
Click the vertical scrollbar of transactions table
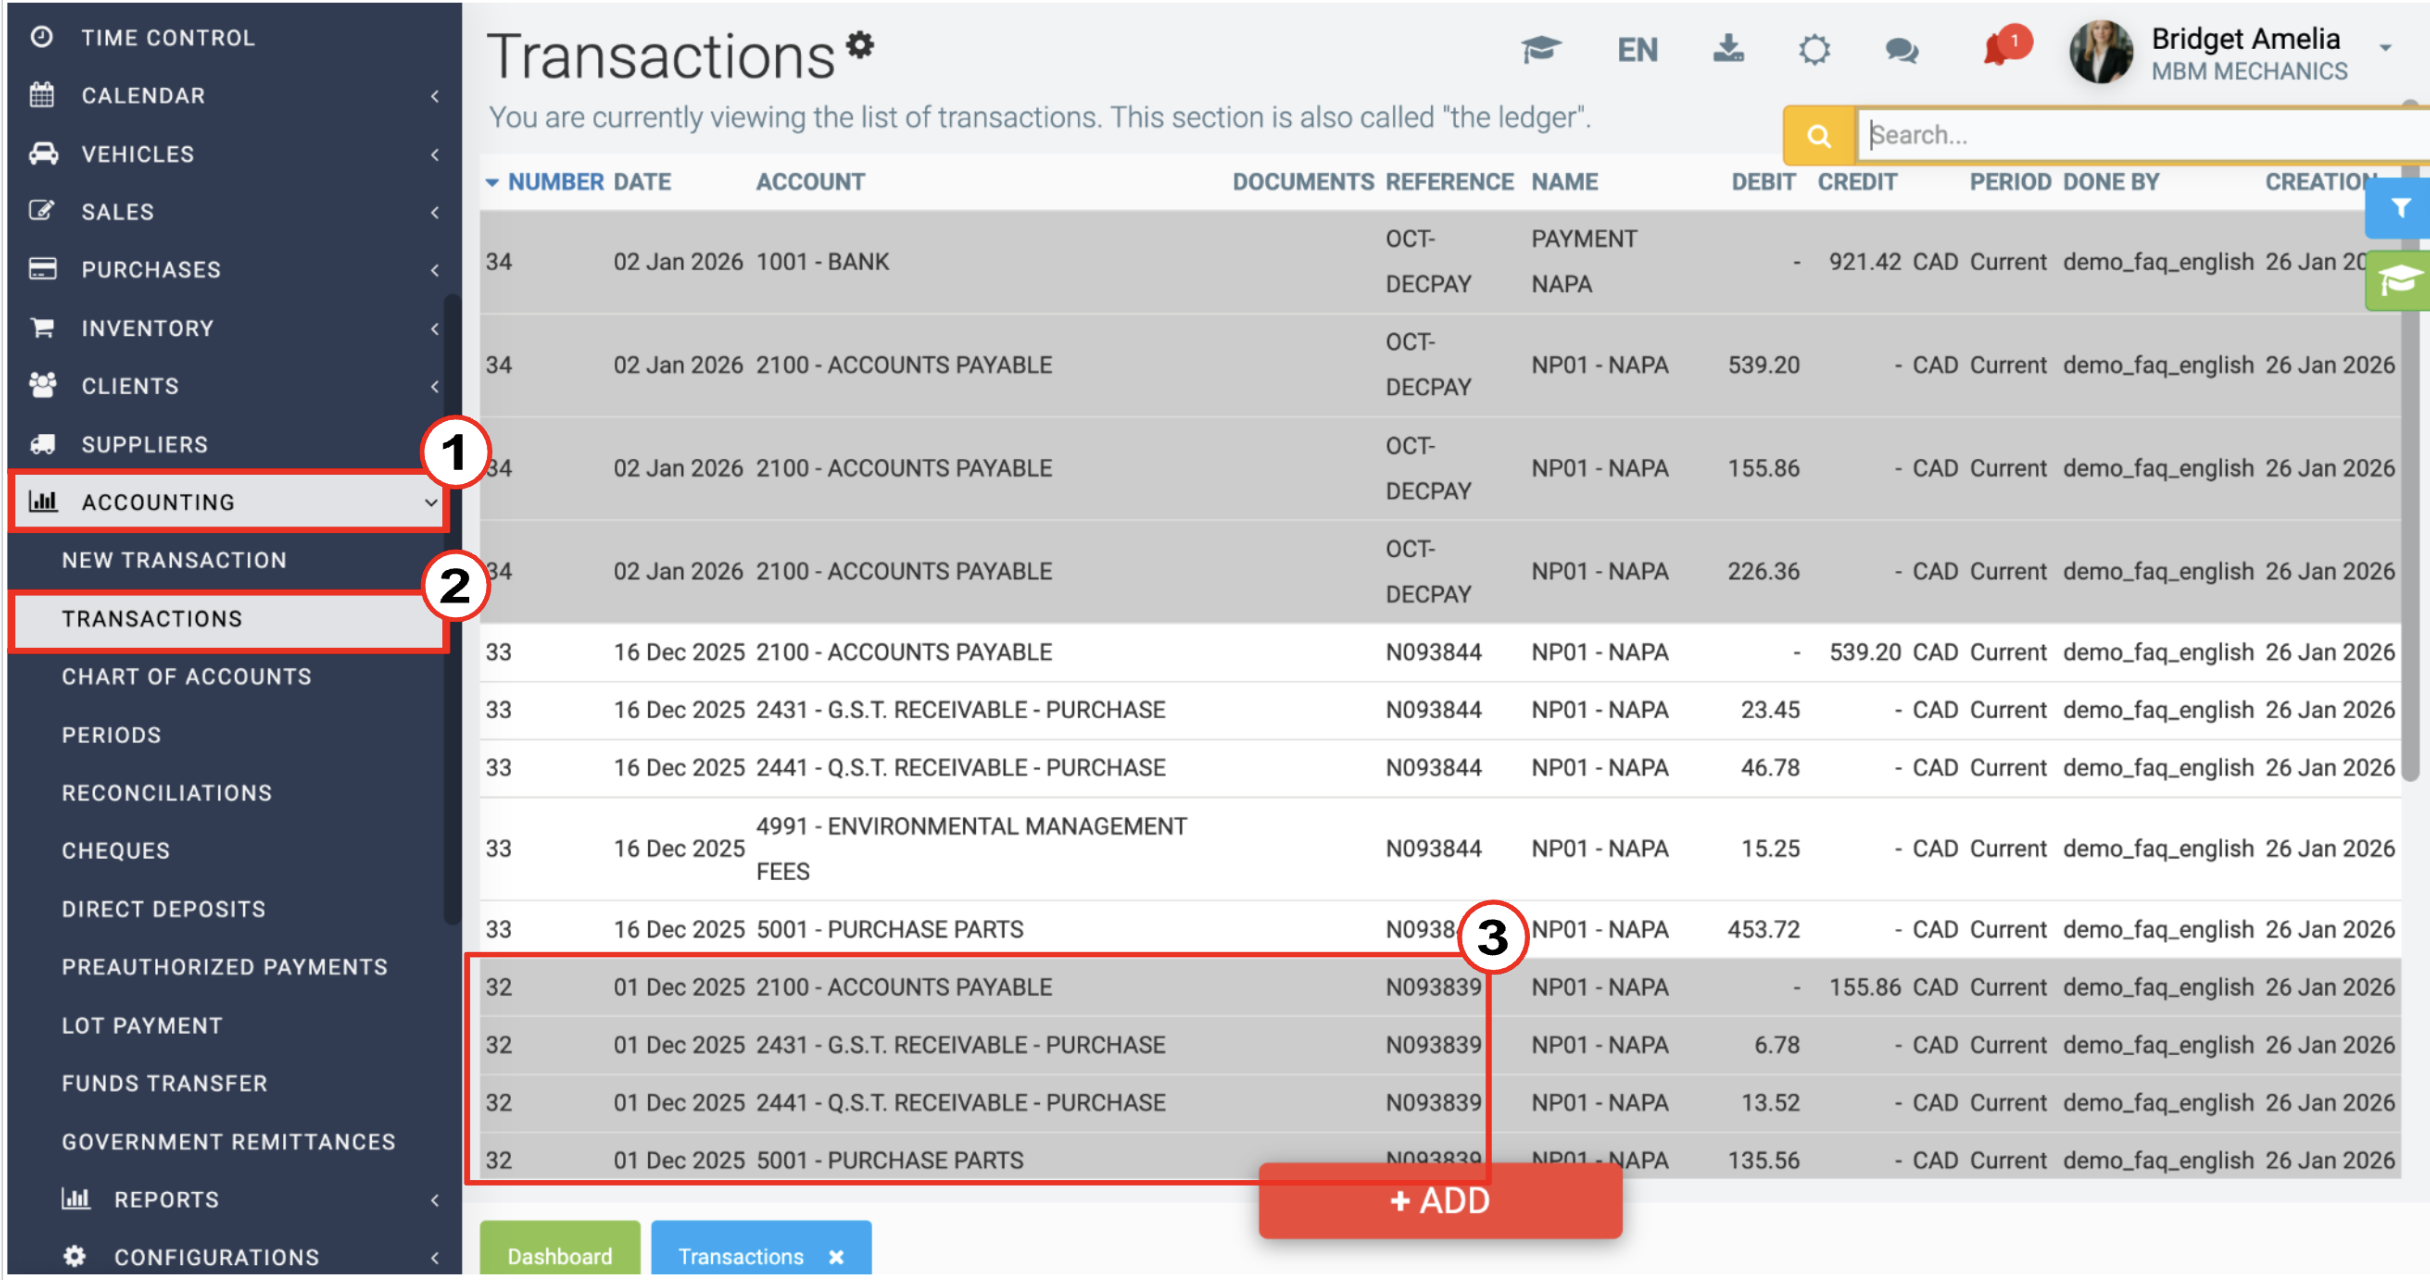coord(2411,440)
